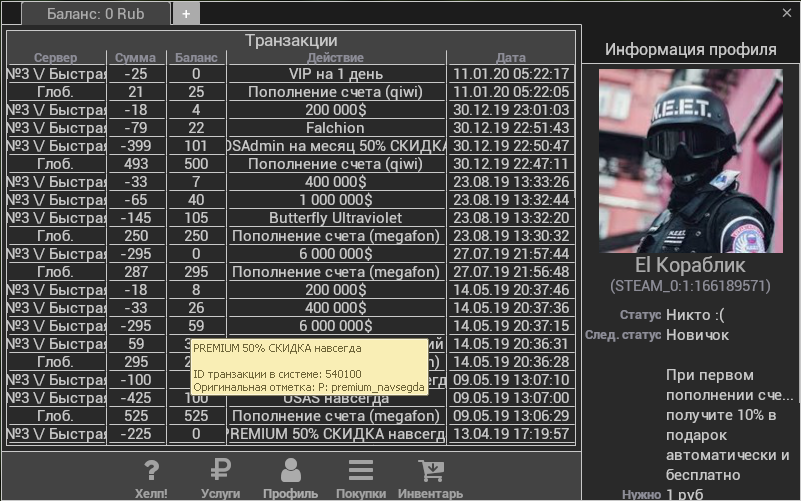Click the Баланс column header
The height and width of the screenshot is (501, 801).
point(196,58)
